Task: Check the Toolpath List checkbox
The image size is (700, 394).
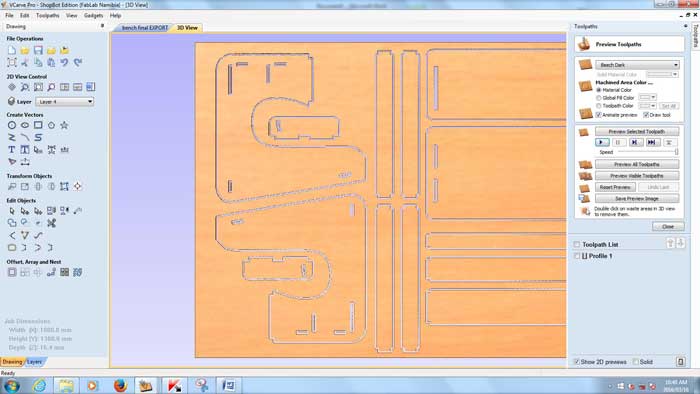Action: coord(577,245)
